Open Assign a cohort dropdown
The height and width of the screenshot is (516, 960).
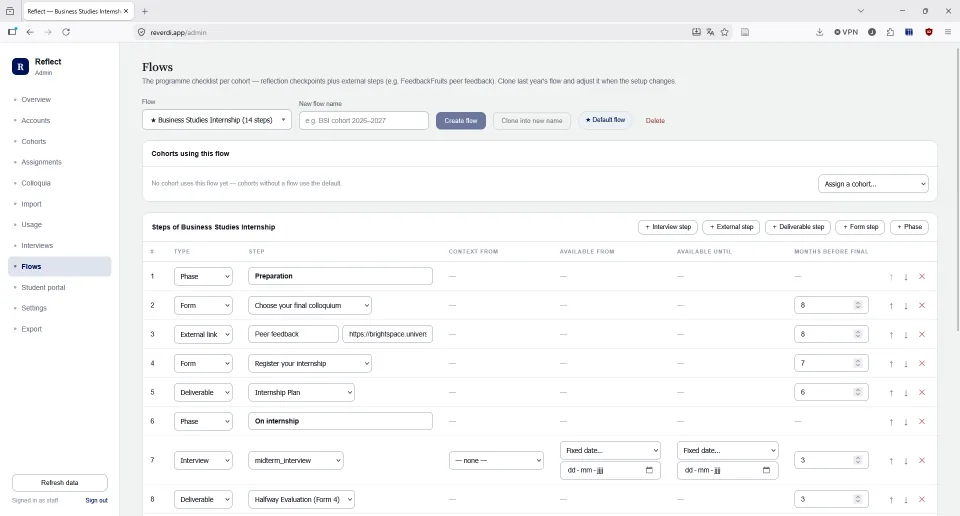pyautogui.click(x=873, y=184)
